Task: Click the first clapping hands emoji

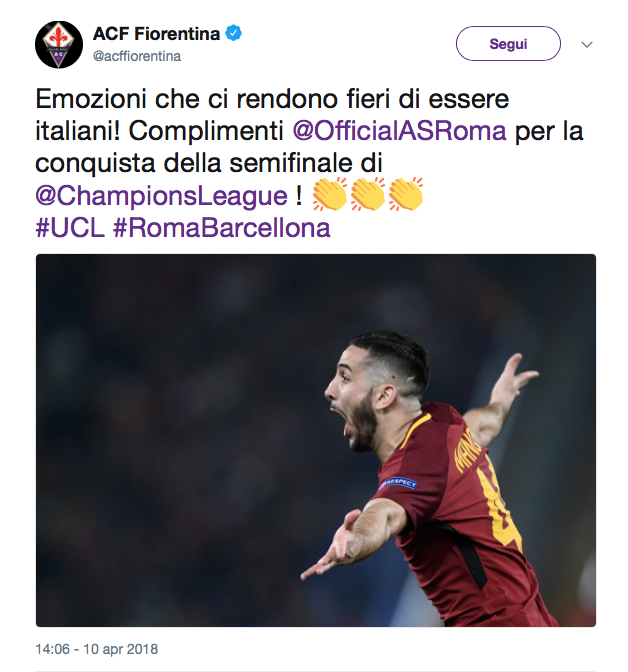Action: (329, 194)
